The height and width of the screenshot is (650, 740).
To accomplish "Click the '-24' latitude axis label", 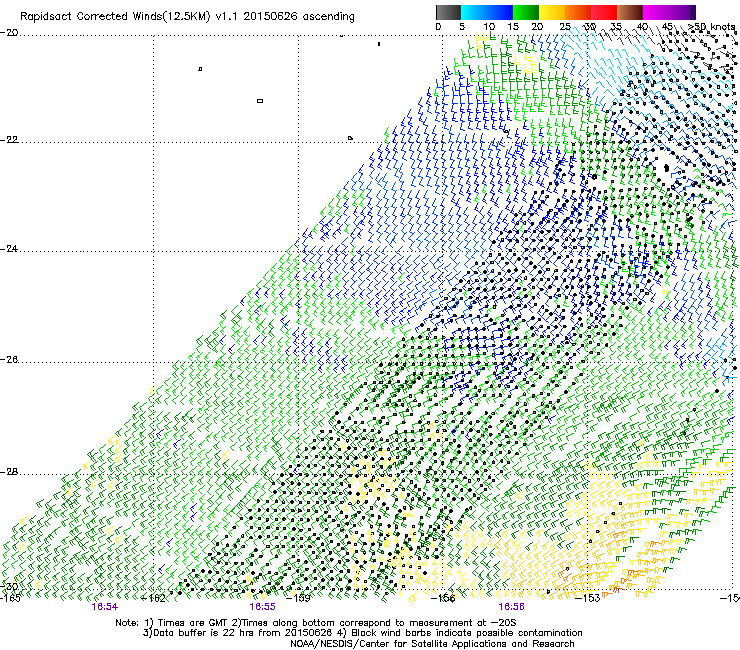I will (9, 249).
